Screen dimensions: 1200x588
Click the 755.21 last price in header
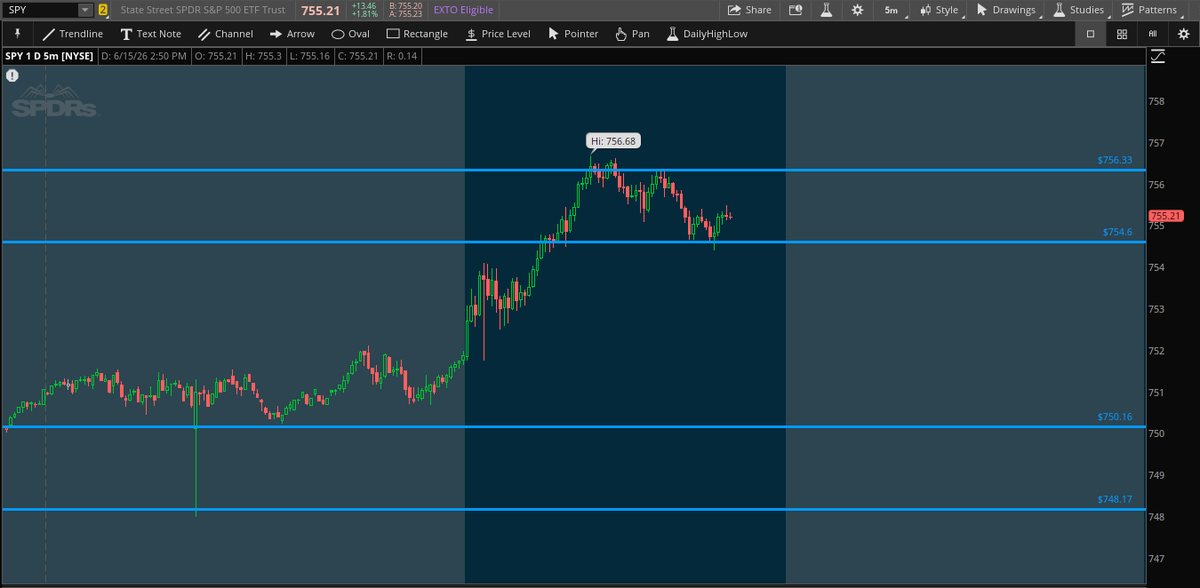[323, 10]
